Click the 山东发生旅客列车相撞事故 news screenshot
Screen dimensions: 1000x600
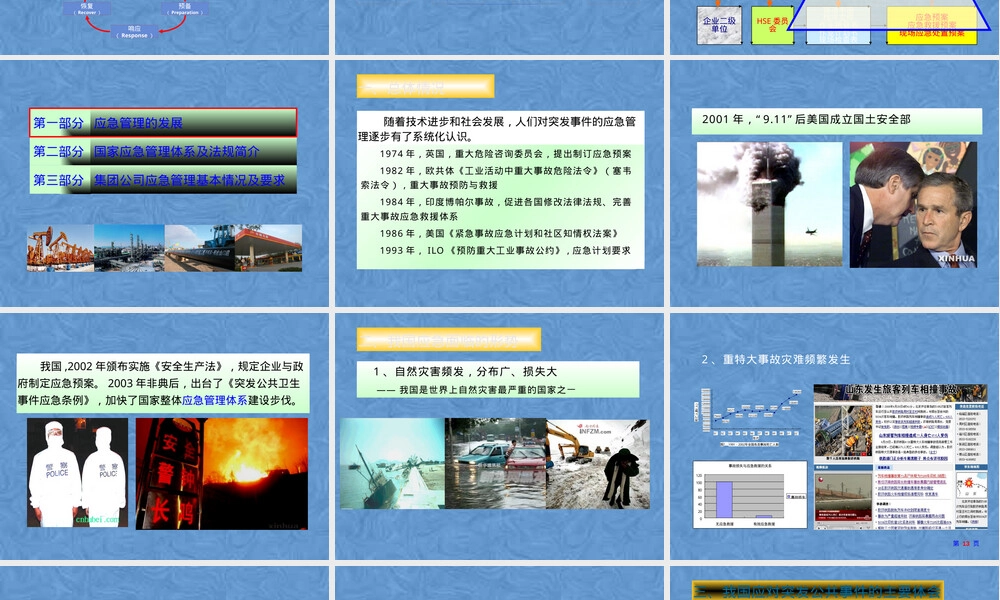pyautogui.click(x=901, y=457)
